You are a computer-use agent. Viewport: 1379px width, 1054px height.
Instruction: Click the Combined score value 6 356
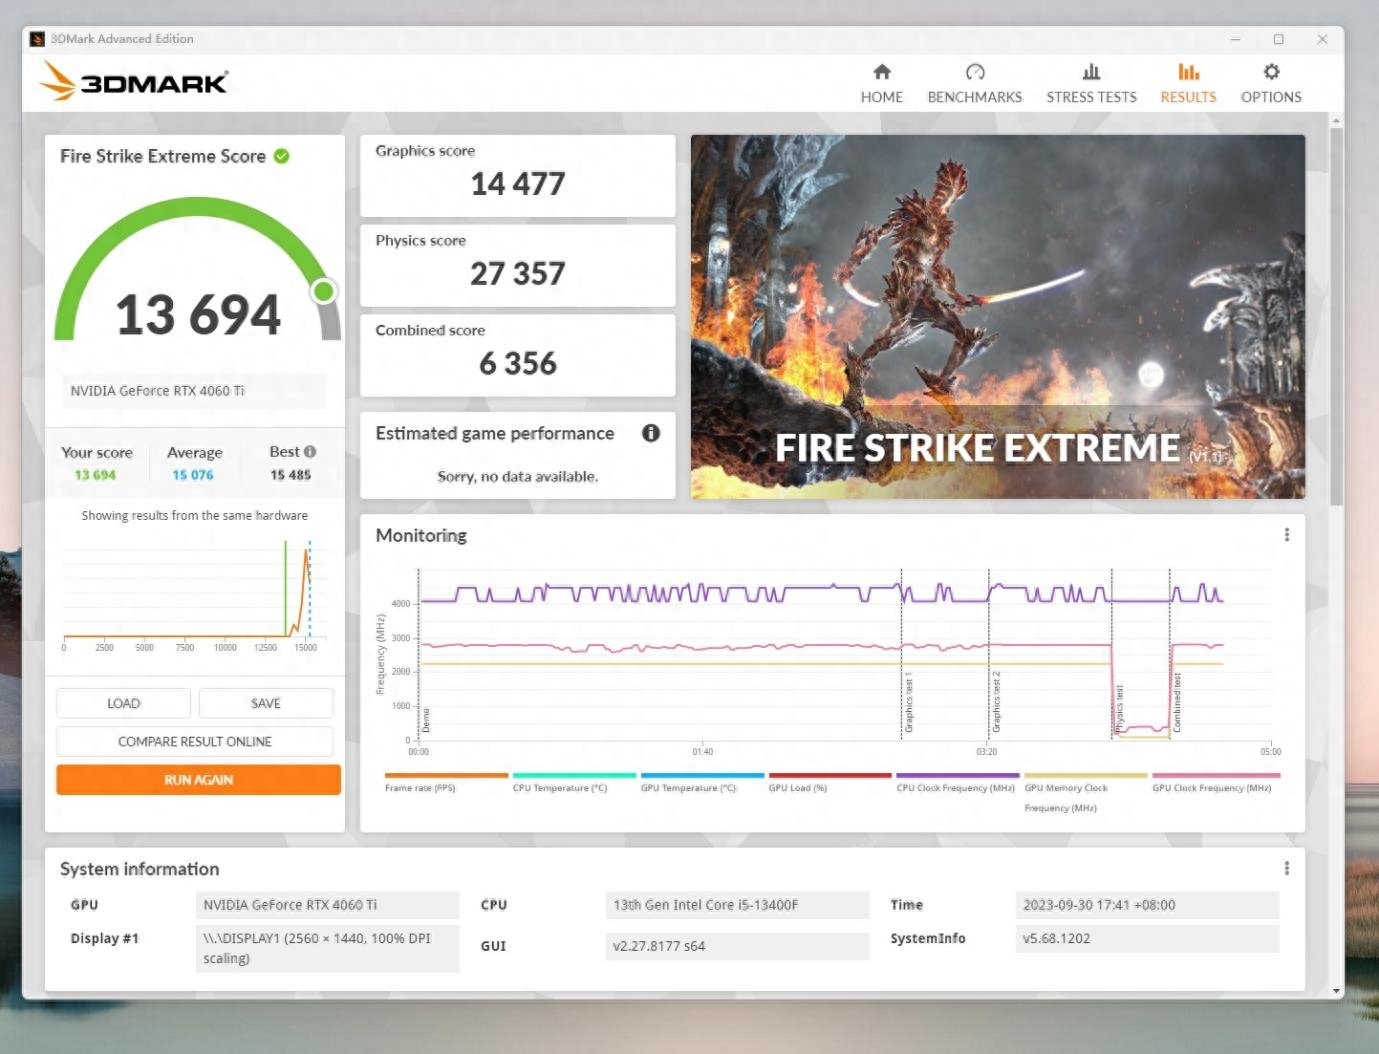tap(518, 364)
